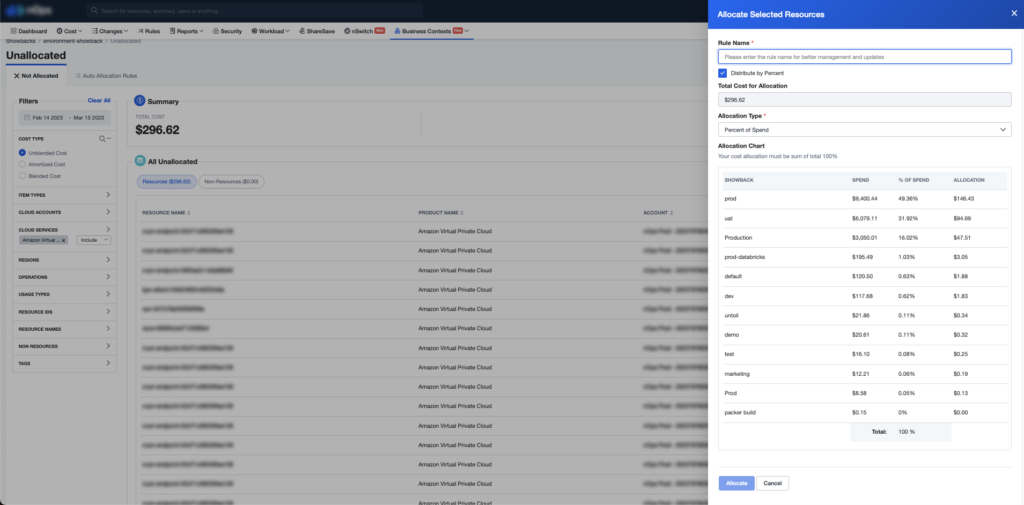Open the nSwitch menu item
The height and width of the screenshot is (505, 1024).
[x=364, y=31]
